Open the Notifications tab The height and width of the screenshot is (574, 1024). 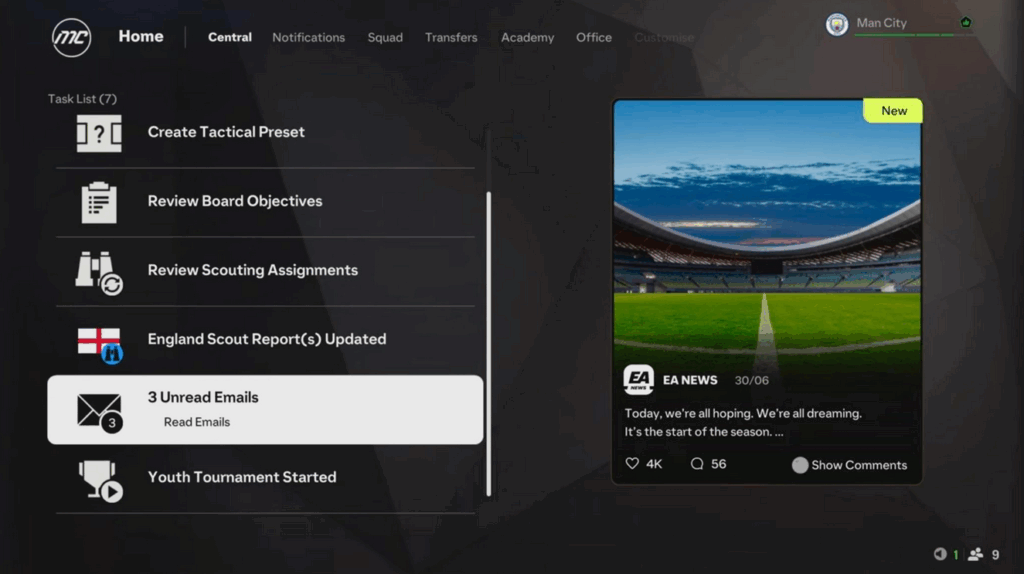(x=308, y=37)
